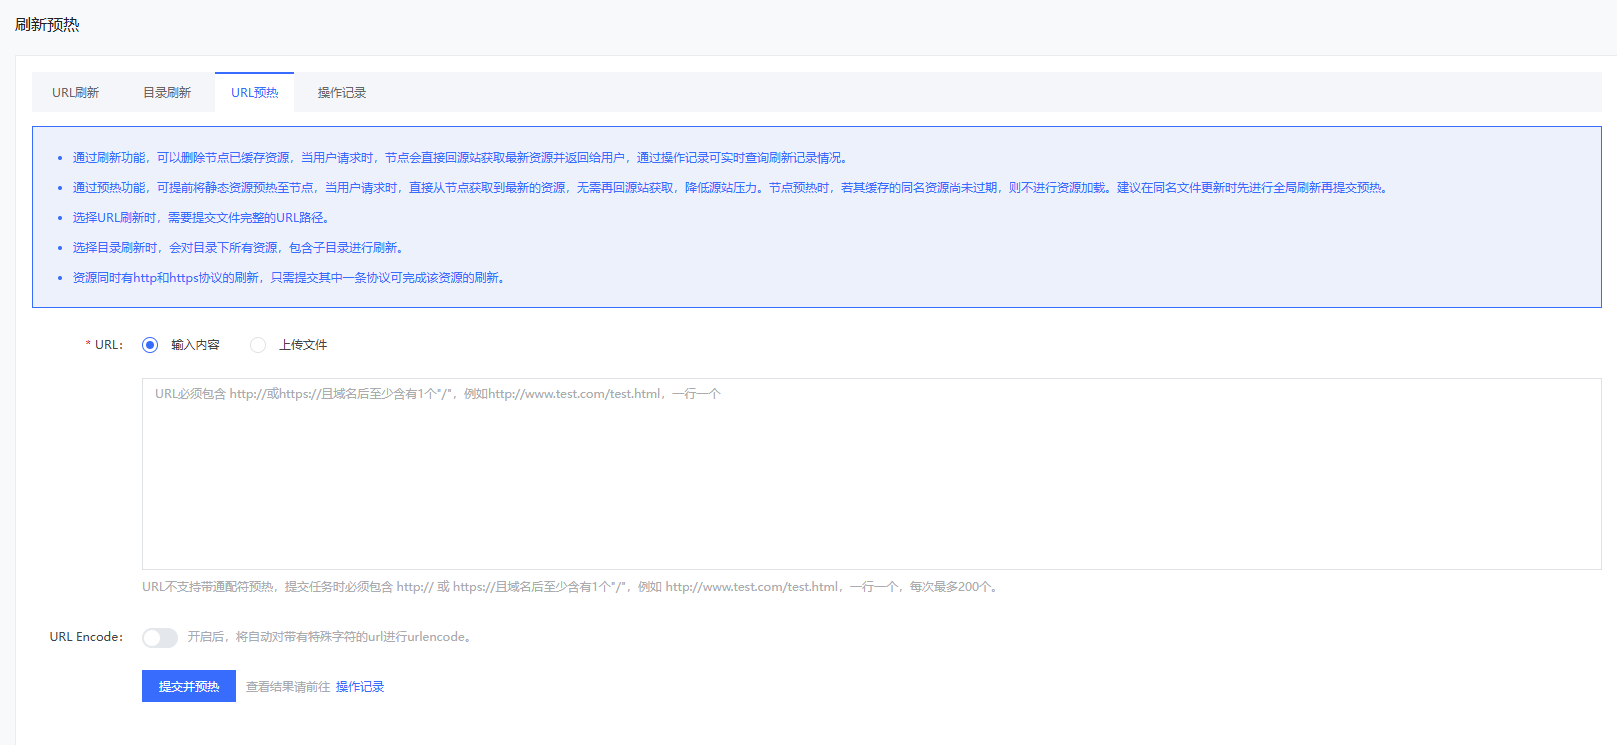
Task: Focus the URL input text area
Action: pos(870,474)
